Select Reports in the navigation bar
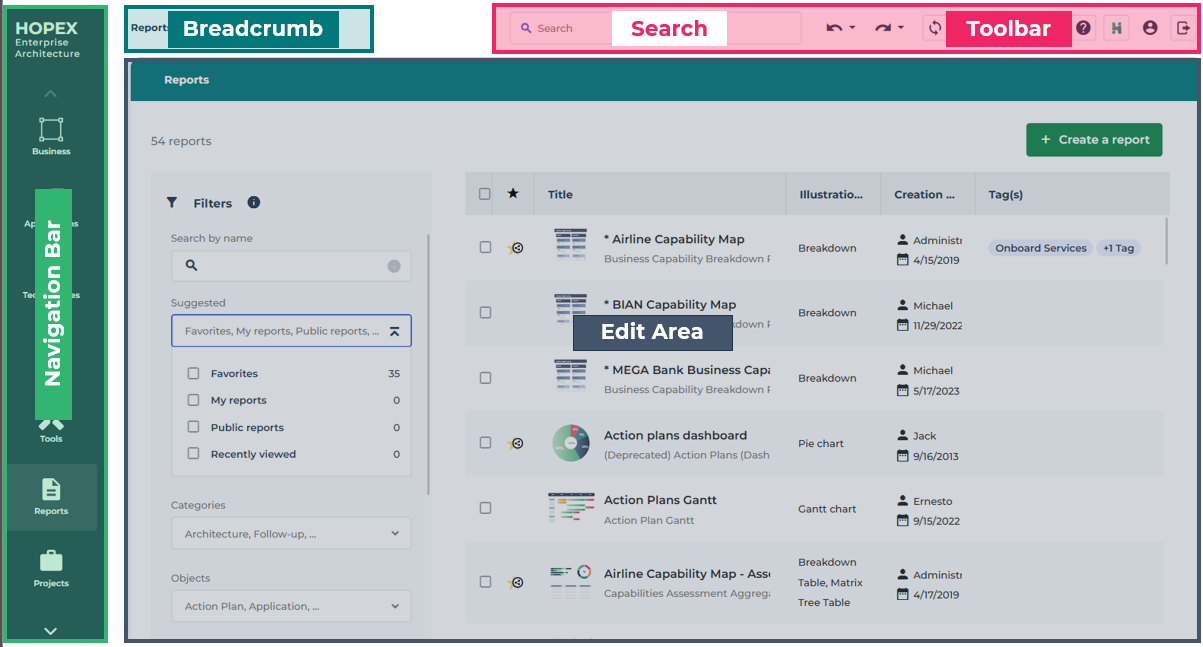The image size is (1203, 647). pos(51,496)
